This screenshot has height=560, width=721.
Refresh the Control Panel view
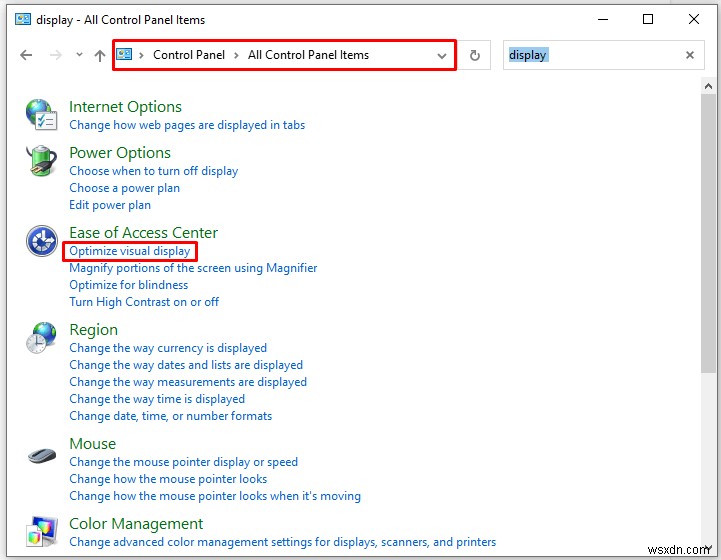click(475, 56)
